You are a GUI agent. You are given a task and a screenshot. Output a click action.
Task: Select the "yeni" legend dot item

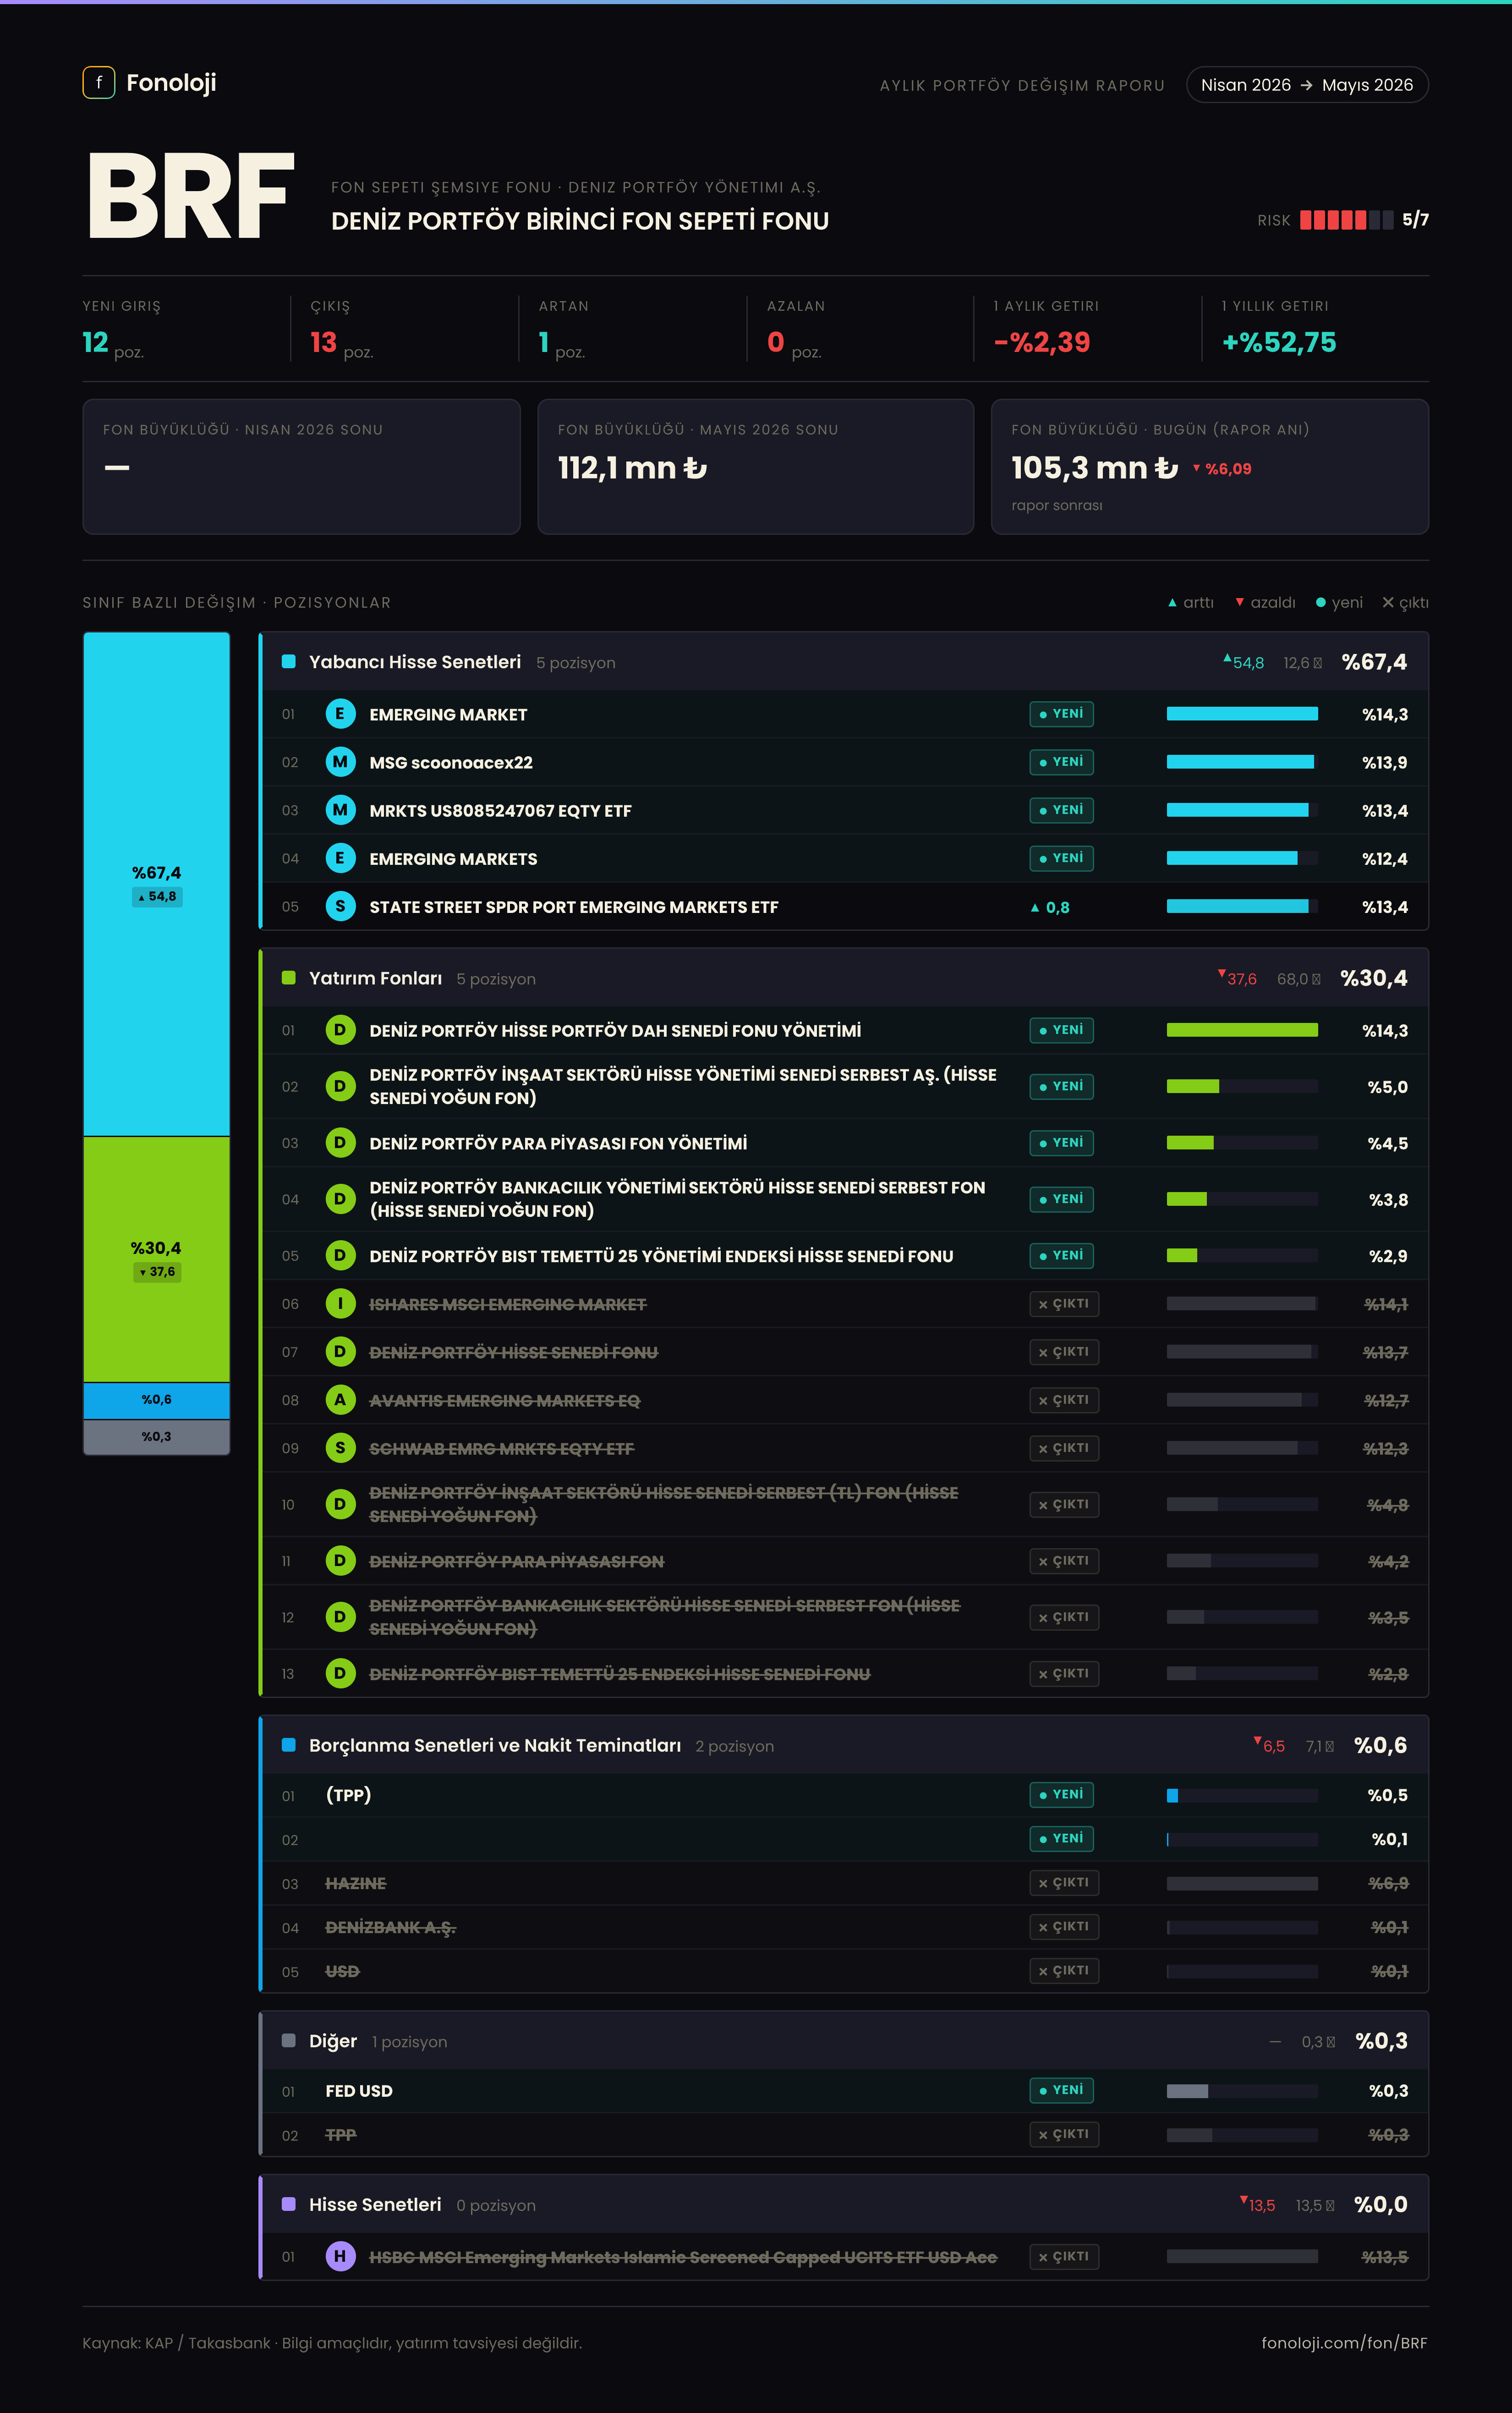tap(1339, 602)
